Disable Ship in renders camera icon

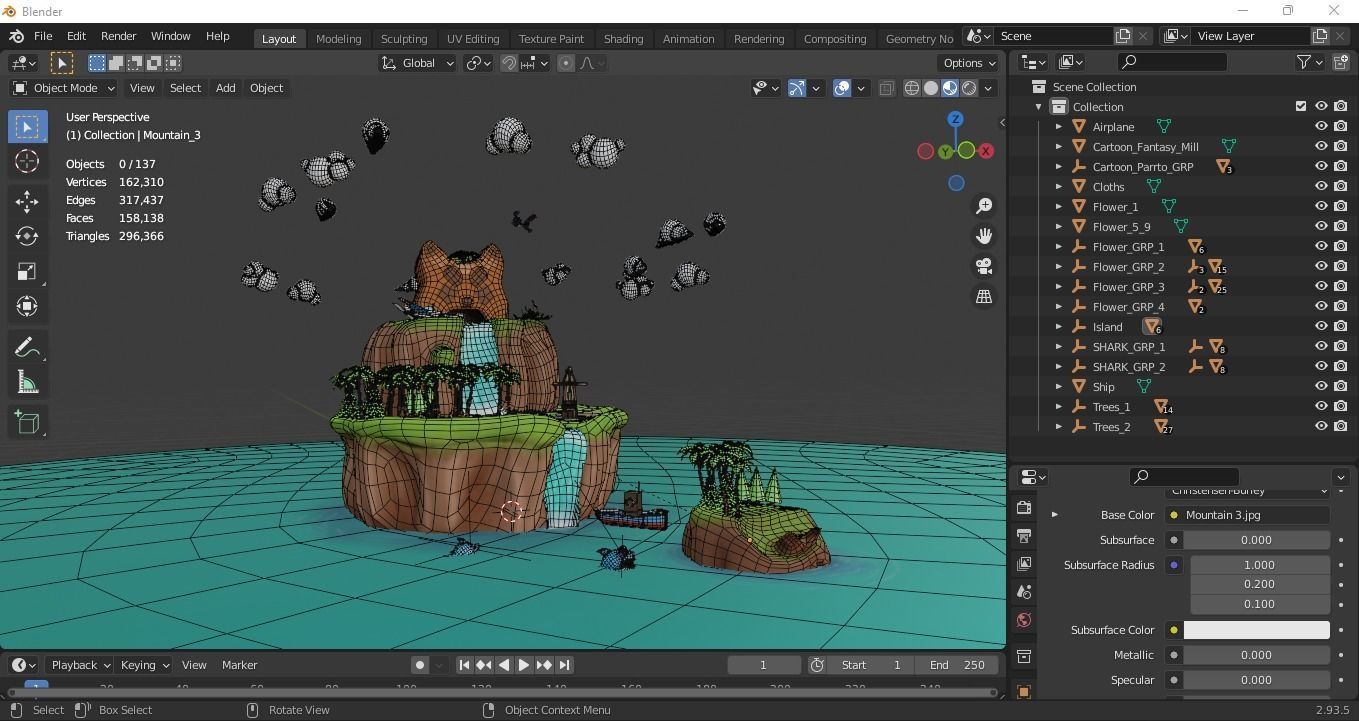point(1341,386)
